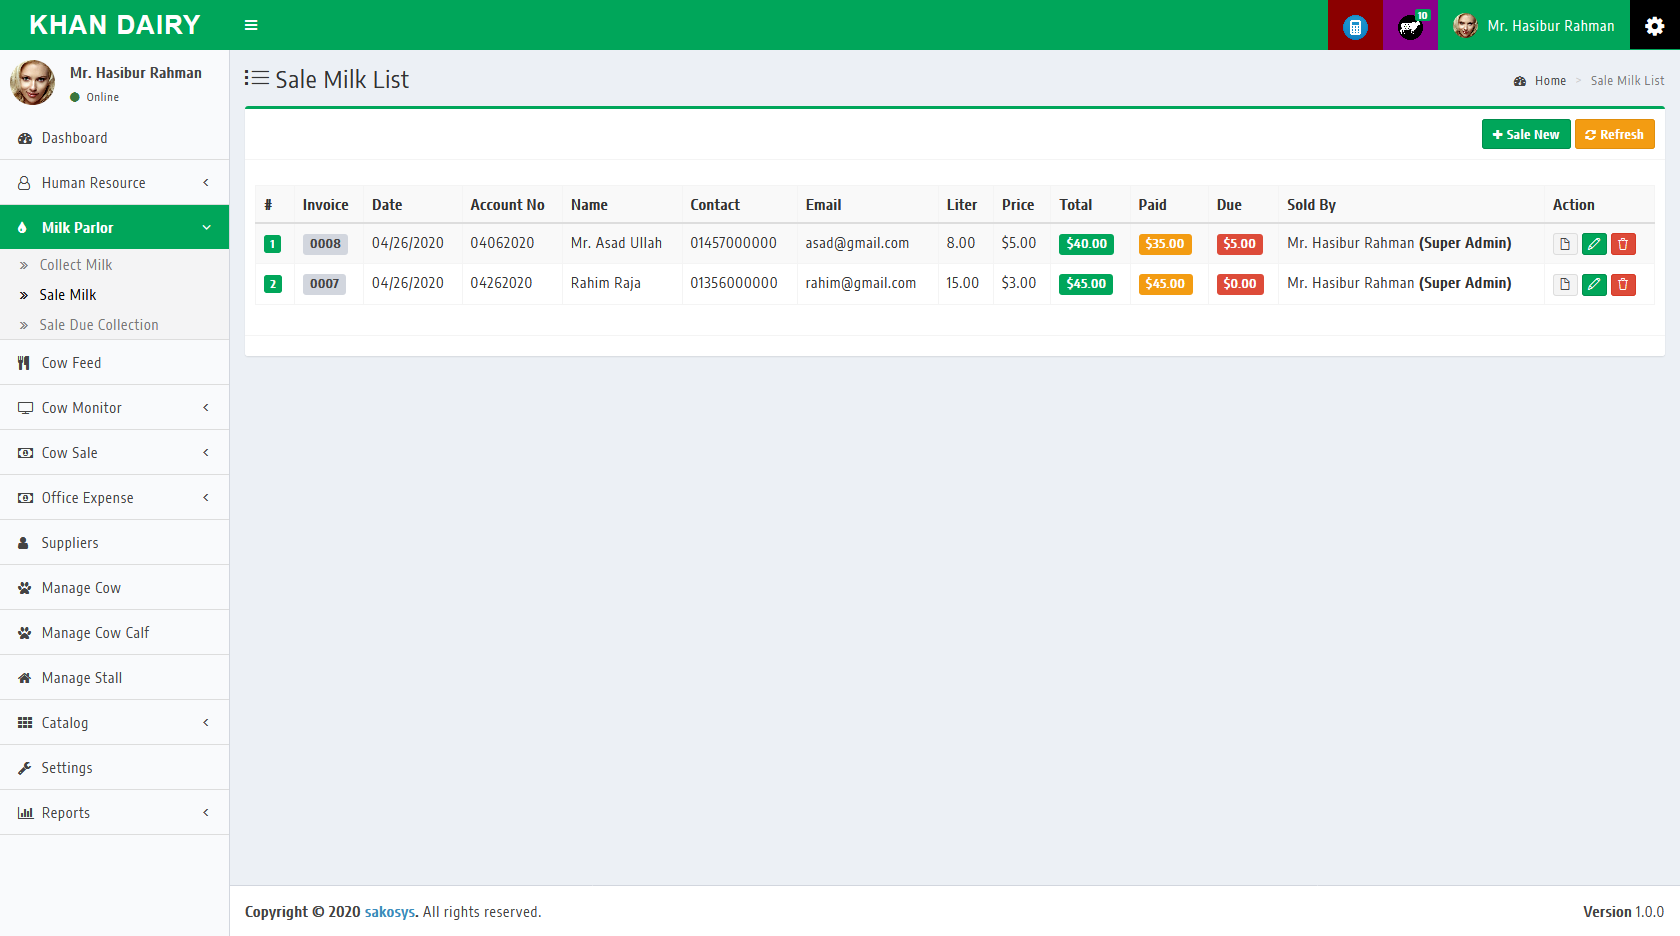Image resolution: width=1680 pixels, height=936 pixels.
Task: Collapse the Milk Parlor menu
Action: [x=114, y=228]
